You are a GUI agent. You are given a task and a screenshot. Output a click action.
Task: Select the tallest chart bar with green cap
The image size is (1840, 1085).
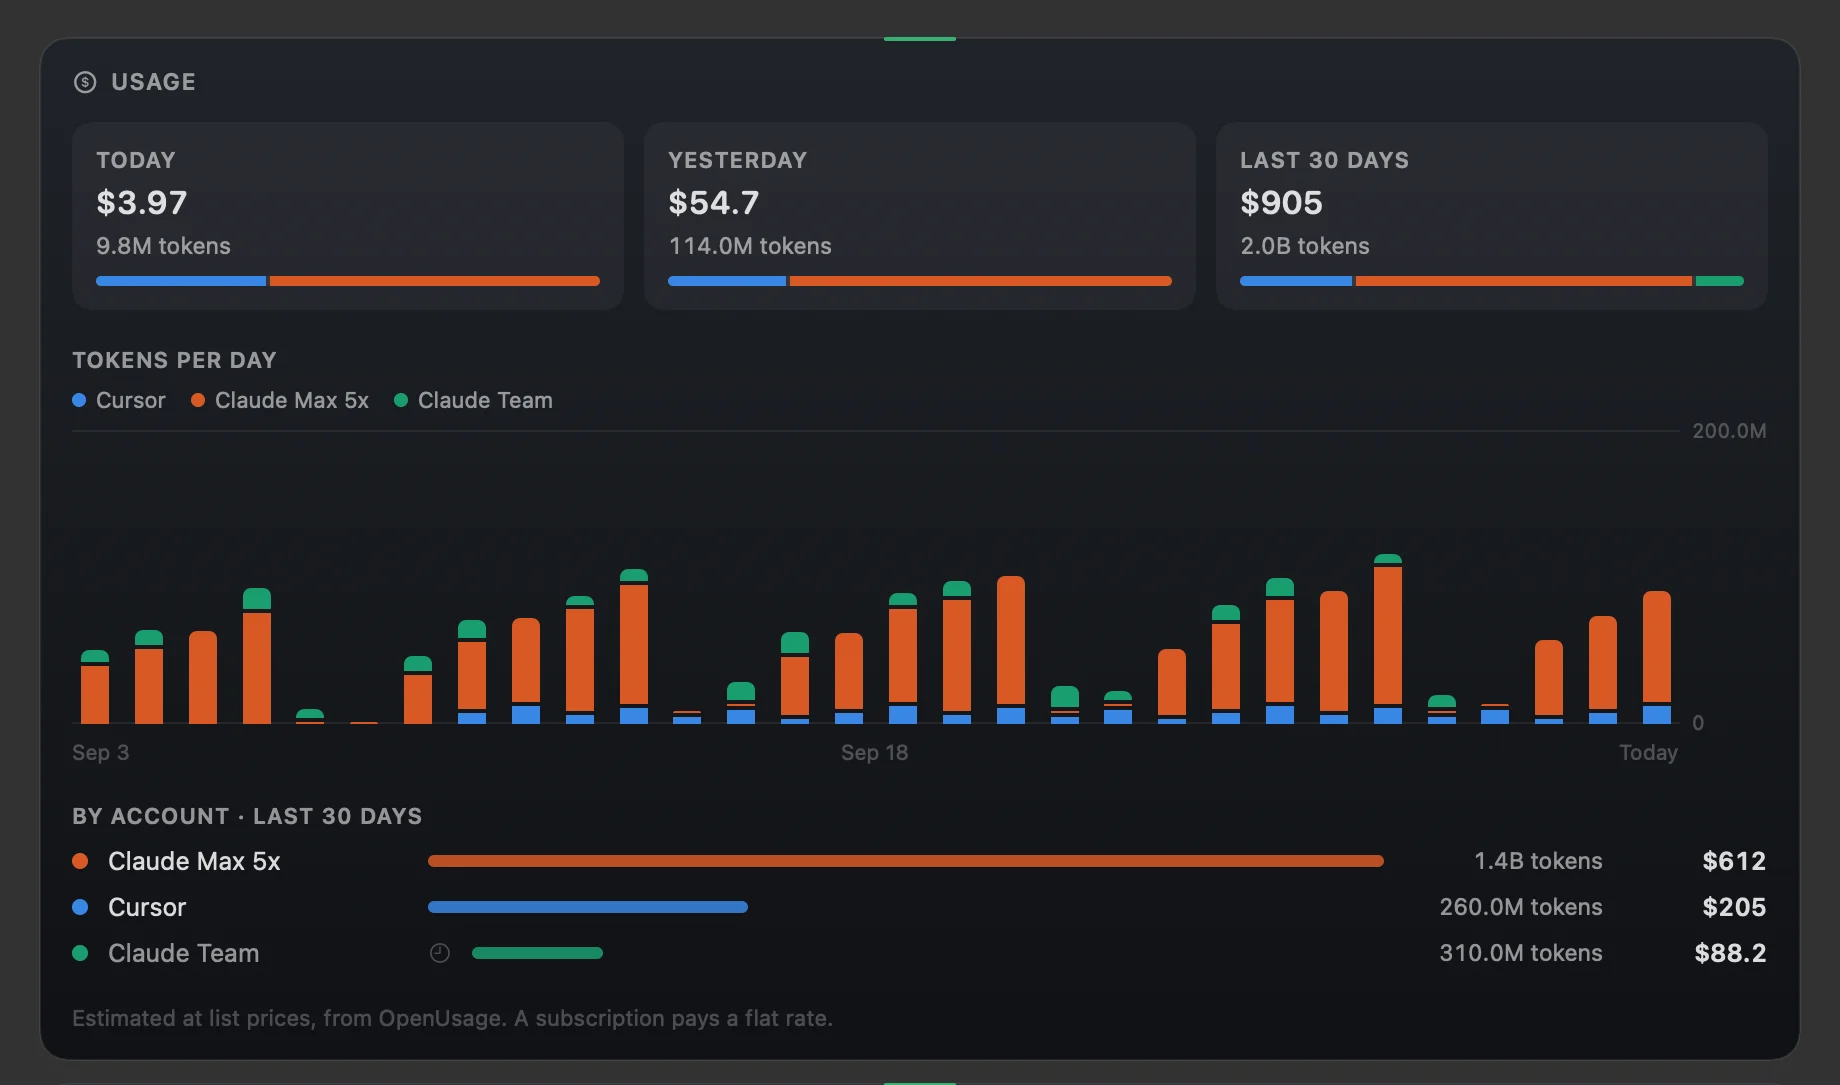1388,639
